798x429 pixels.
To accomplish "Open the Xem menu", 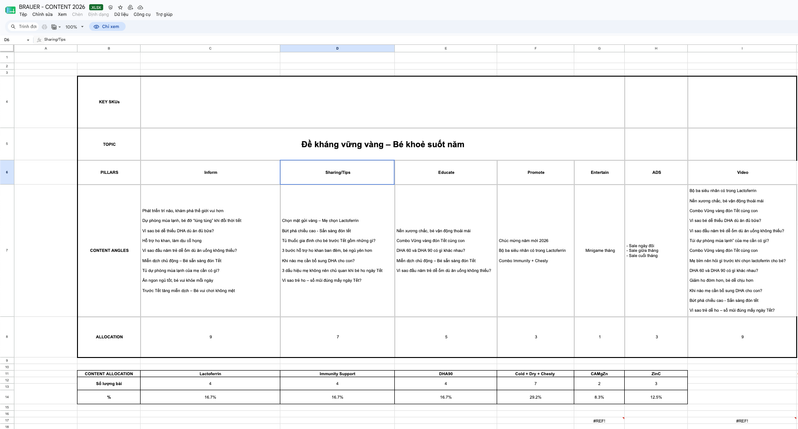I will [x=62, y=14].
